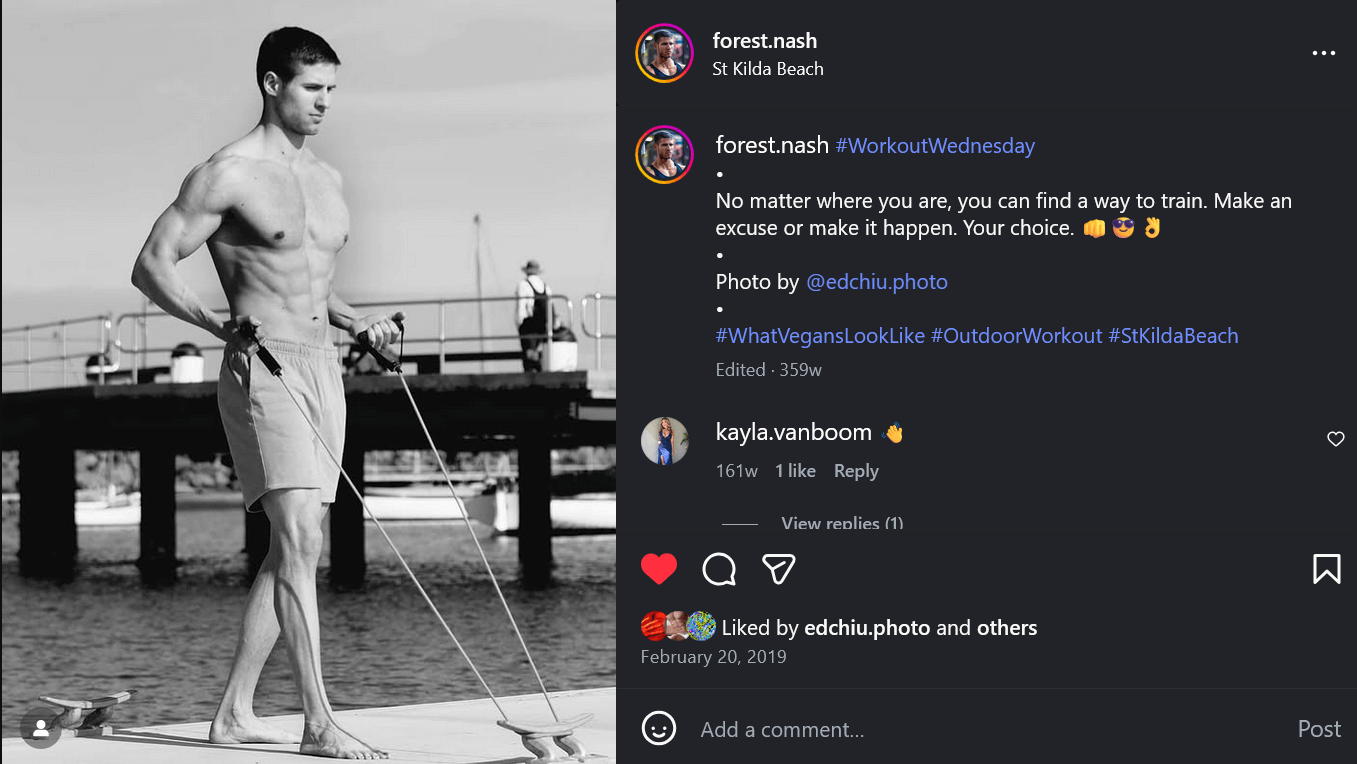This screenshot has height=764, width=1357.
Task: Open the #WorkoutWednesday hashtag
Action: click(934, 146)
